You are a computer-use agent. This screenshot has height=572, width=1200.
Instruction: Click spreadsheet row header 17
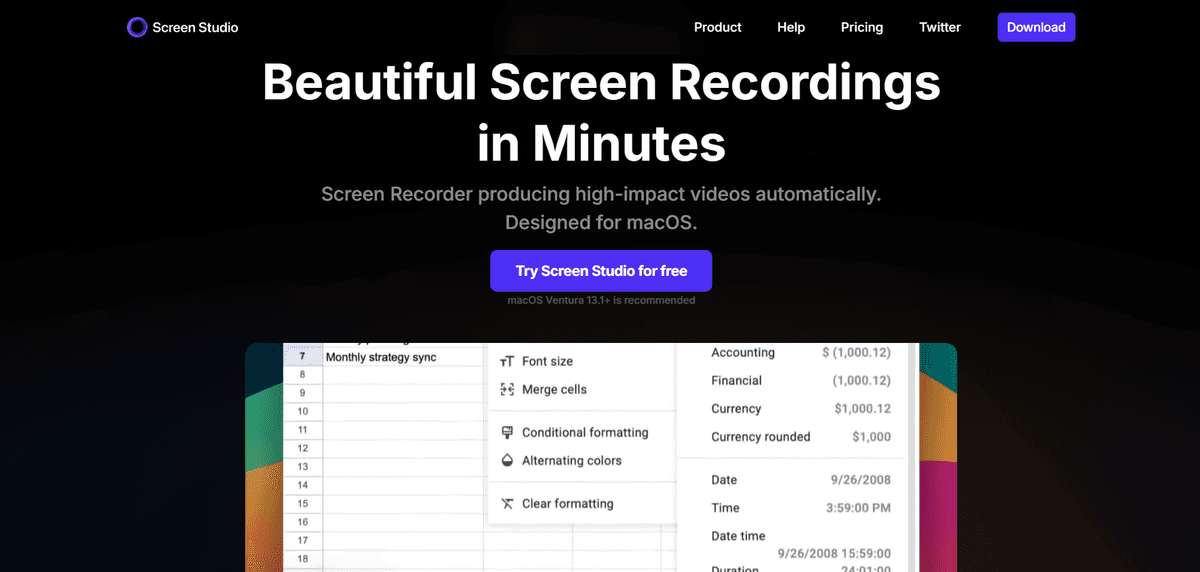click(303, 540)
